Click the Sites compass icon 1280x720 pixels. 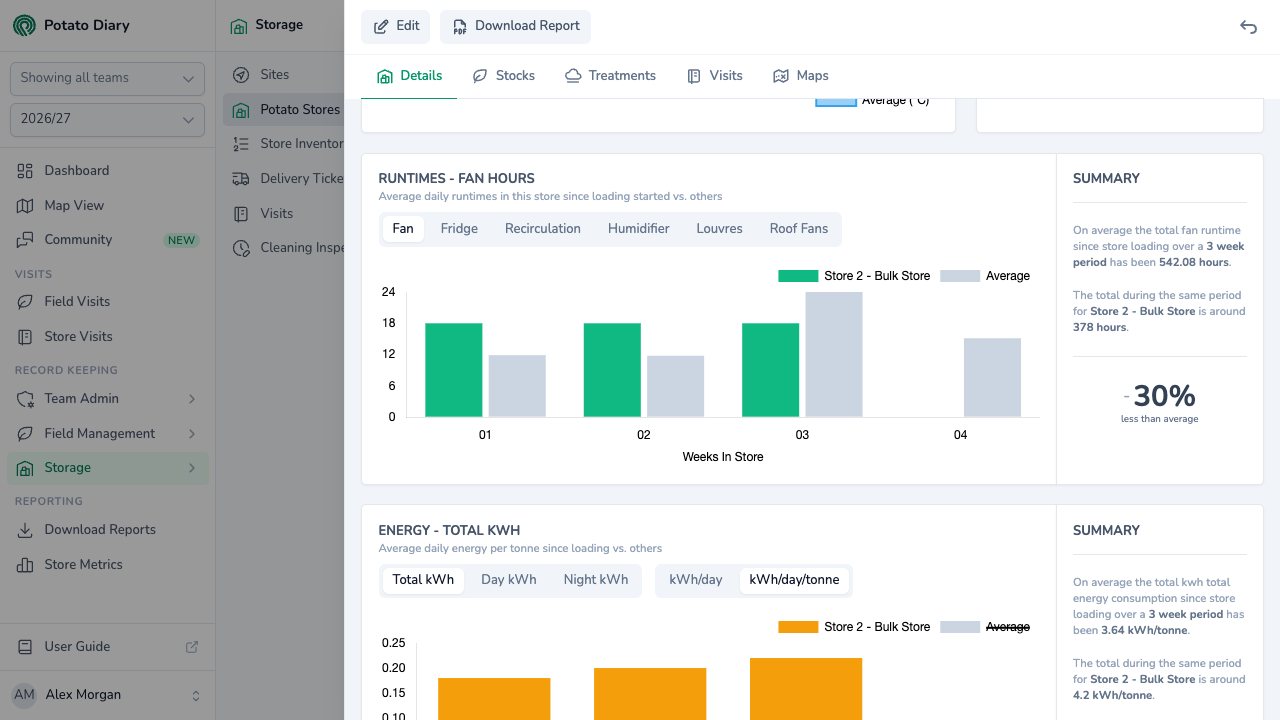[241, 75]
